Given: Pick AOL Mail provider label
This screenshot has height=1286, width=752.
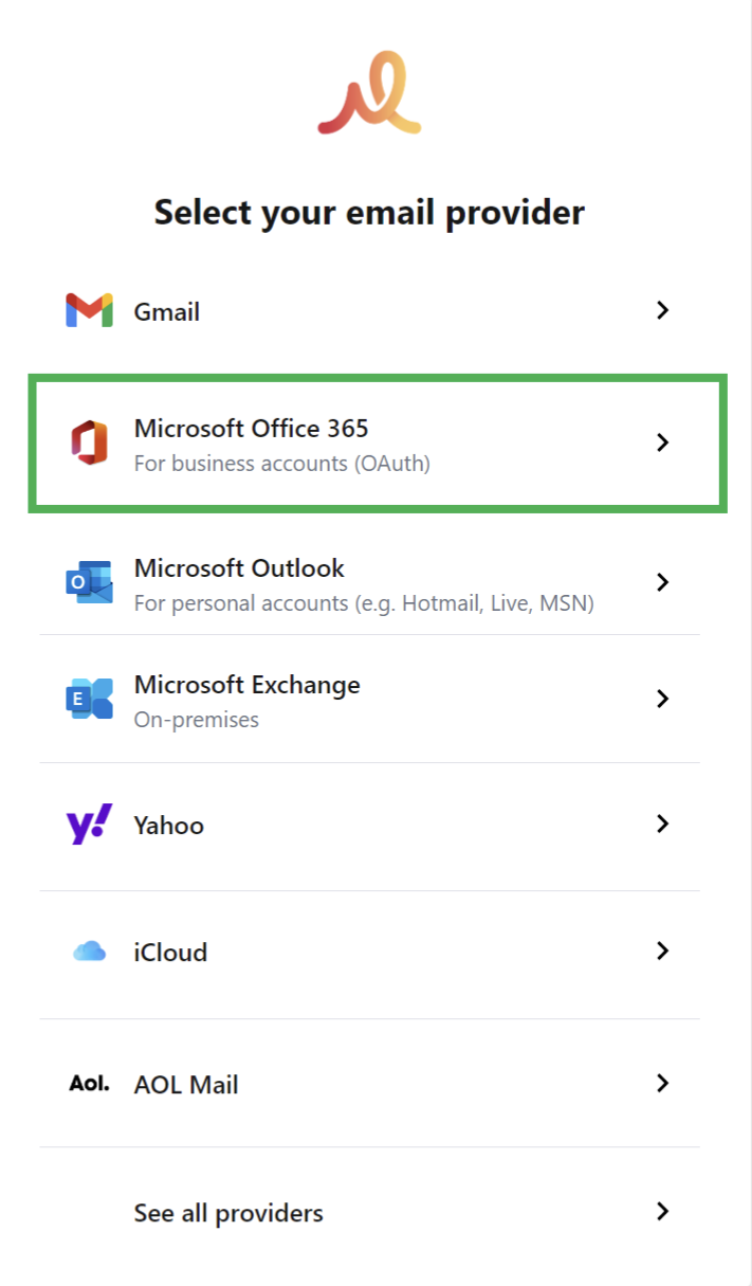Looking at the screenshot, I should 186,1084.
